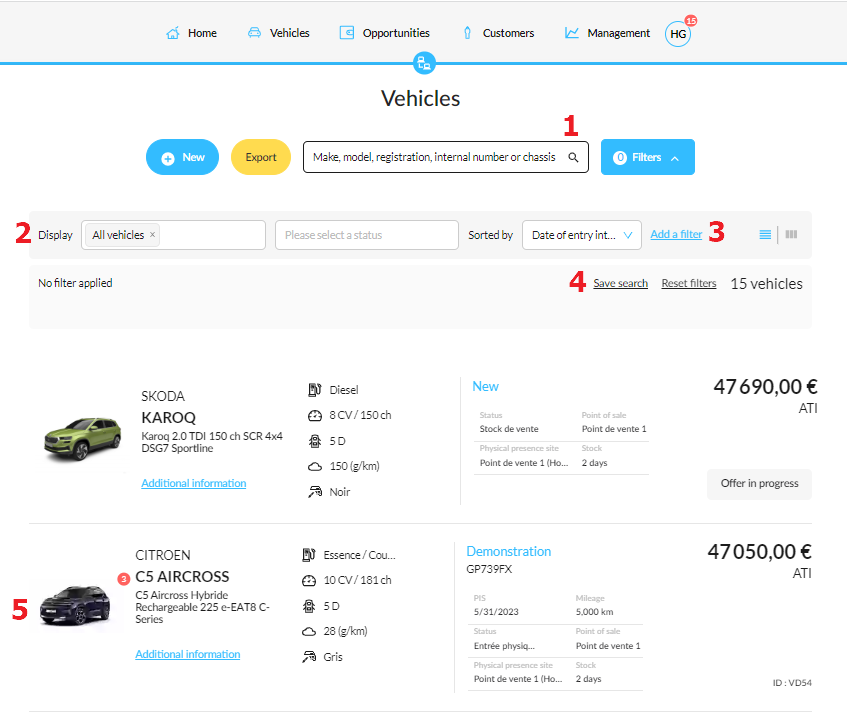Click the Diesel fuel pump icon

314,390
